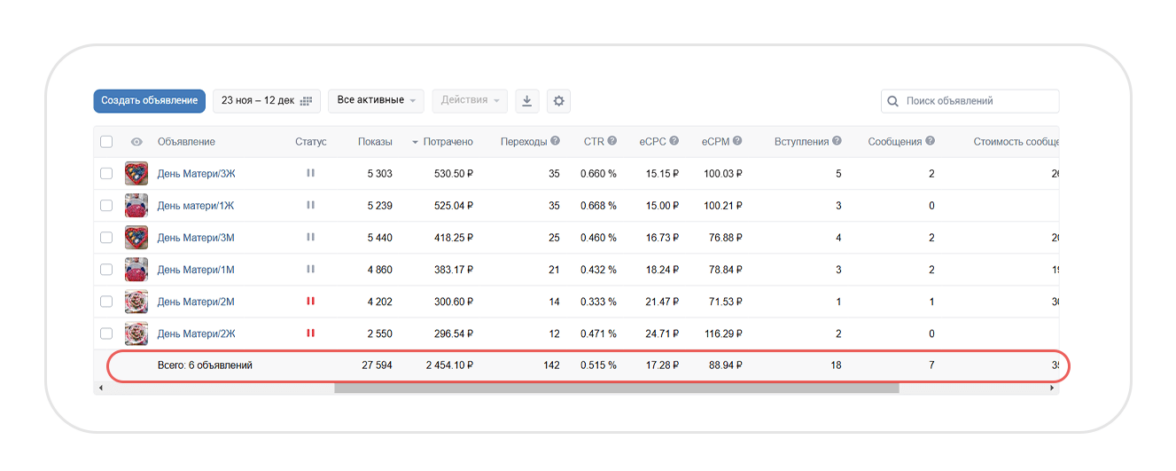The image size is (1176, 471).
Task: Toggle the eye visibility column icon
Action: [137, 142]
